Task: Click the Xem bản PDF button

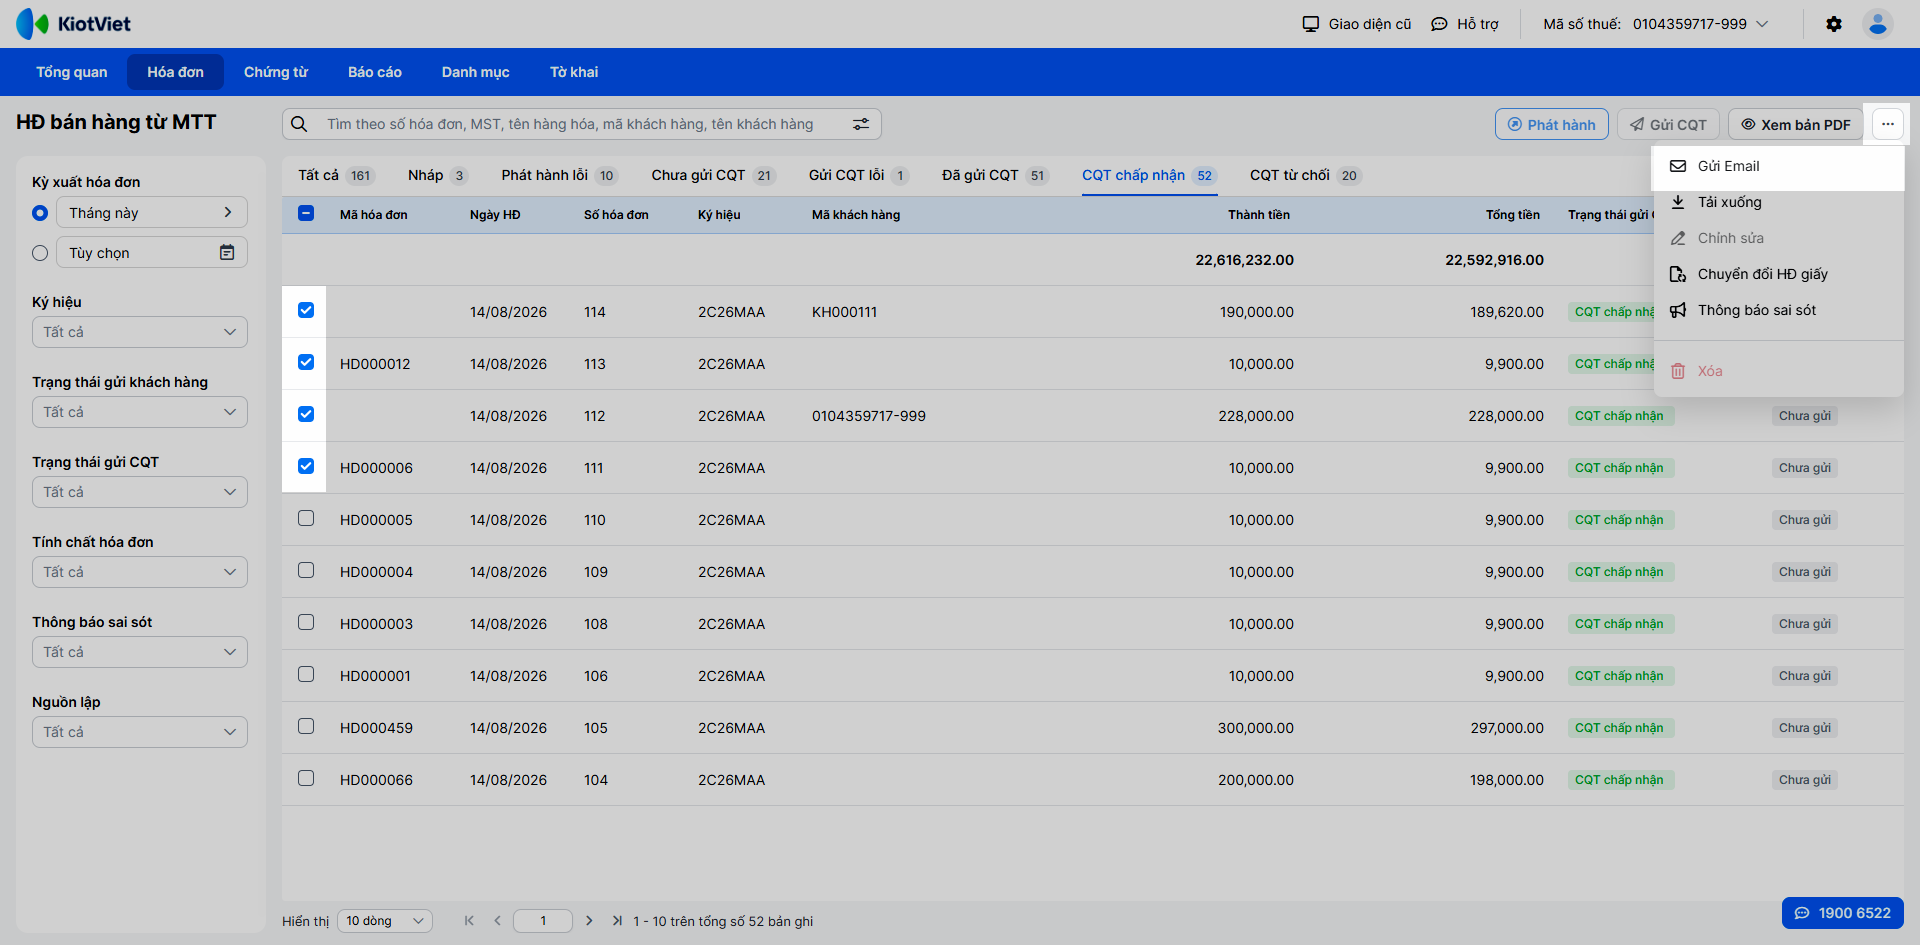Action: pos(1796,124)
